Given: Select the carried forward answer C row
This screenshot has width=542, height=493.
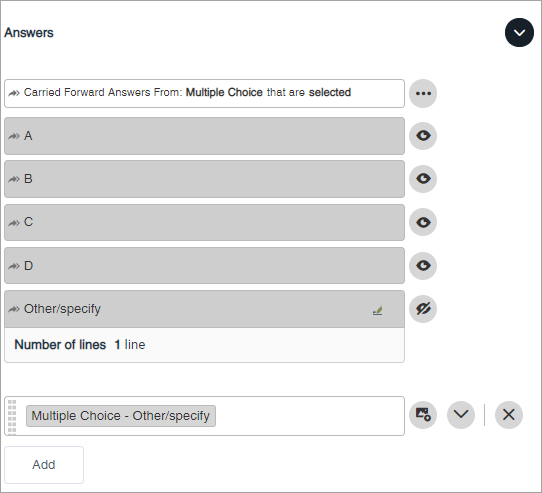Looking at the screenshot, I should [204, 222].
